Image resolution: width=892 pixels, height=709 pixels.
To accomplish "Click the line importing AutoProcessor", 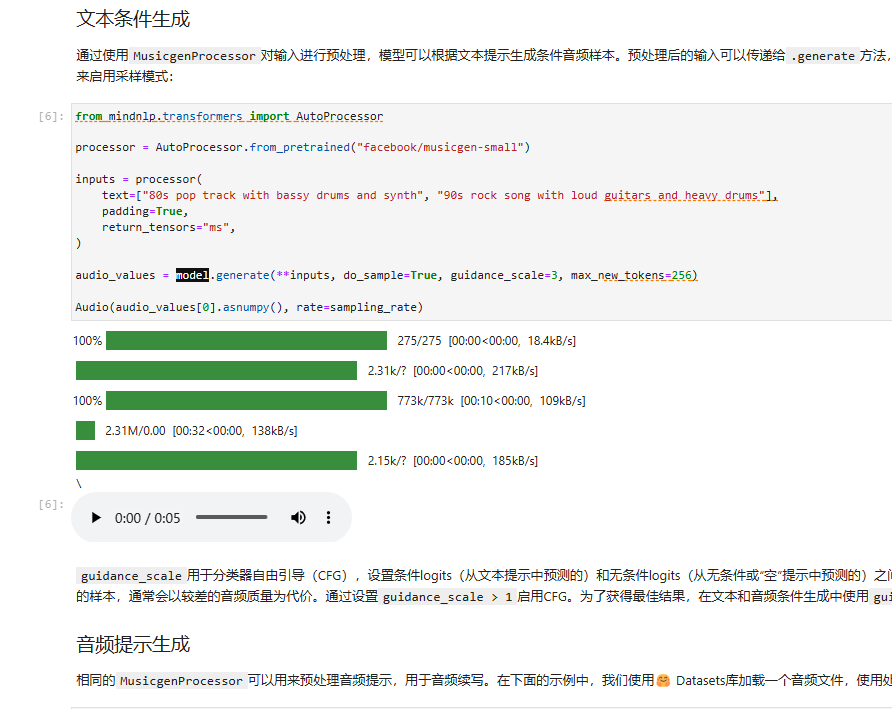I will tap(229, 116).
